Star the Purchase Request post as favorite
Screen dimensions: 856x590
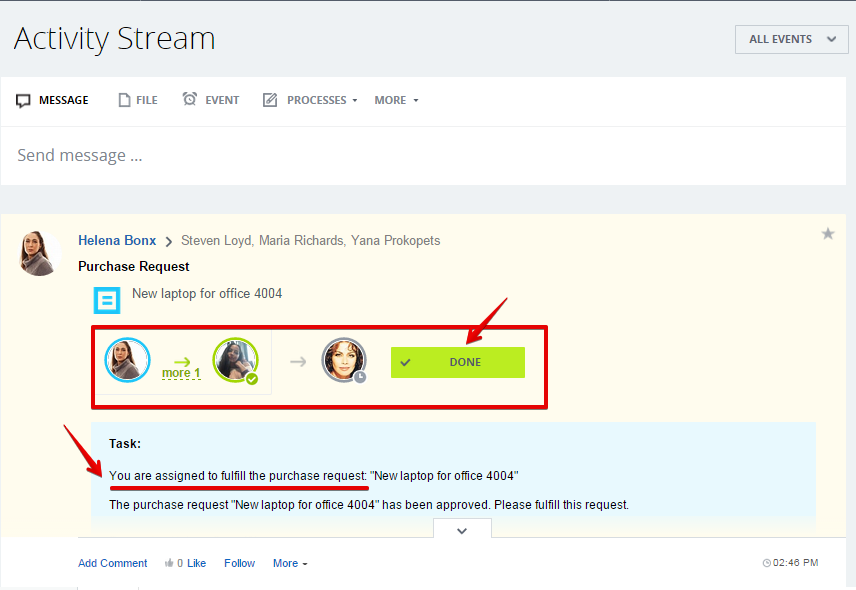tap(828, 234)
